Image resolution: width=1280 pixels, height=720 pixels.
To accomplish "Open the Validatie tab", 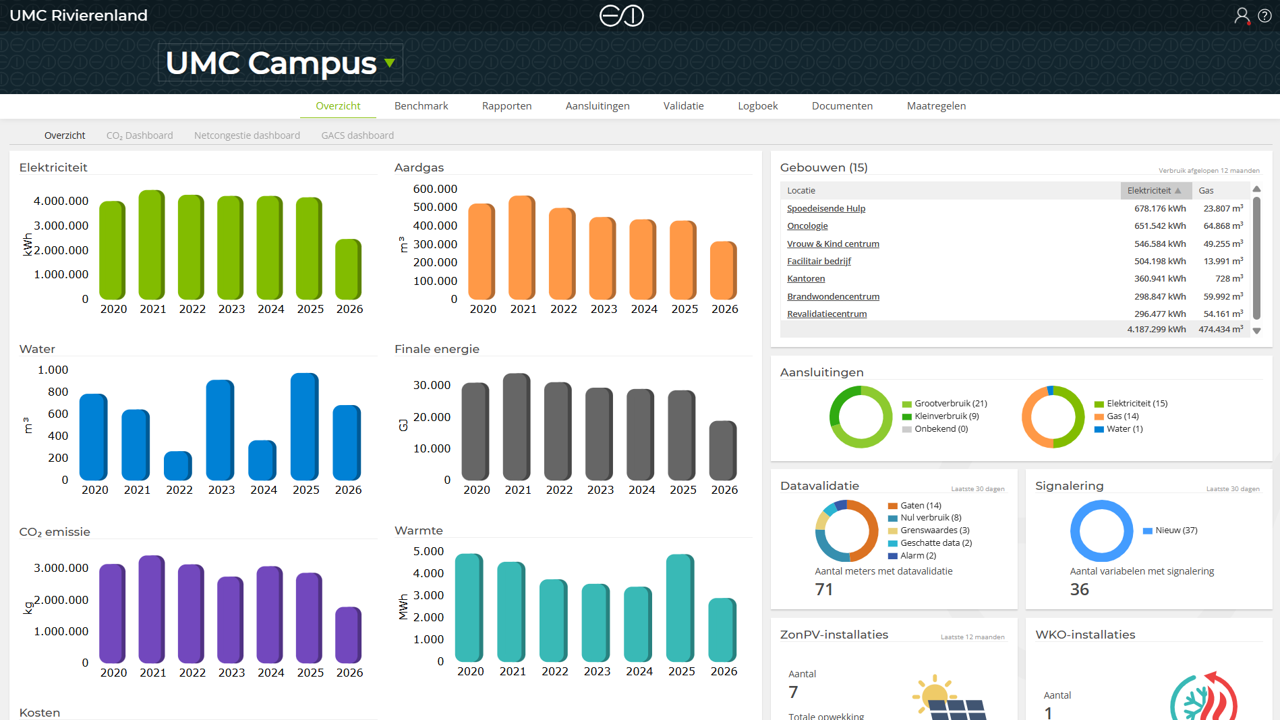I will coord(684,106).
